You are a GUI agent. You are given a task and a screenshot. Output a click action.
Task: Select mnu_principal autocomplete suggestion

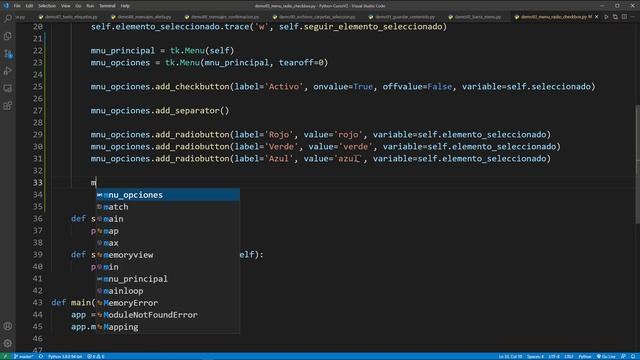[x=168, y=279]
